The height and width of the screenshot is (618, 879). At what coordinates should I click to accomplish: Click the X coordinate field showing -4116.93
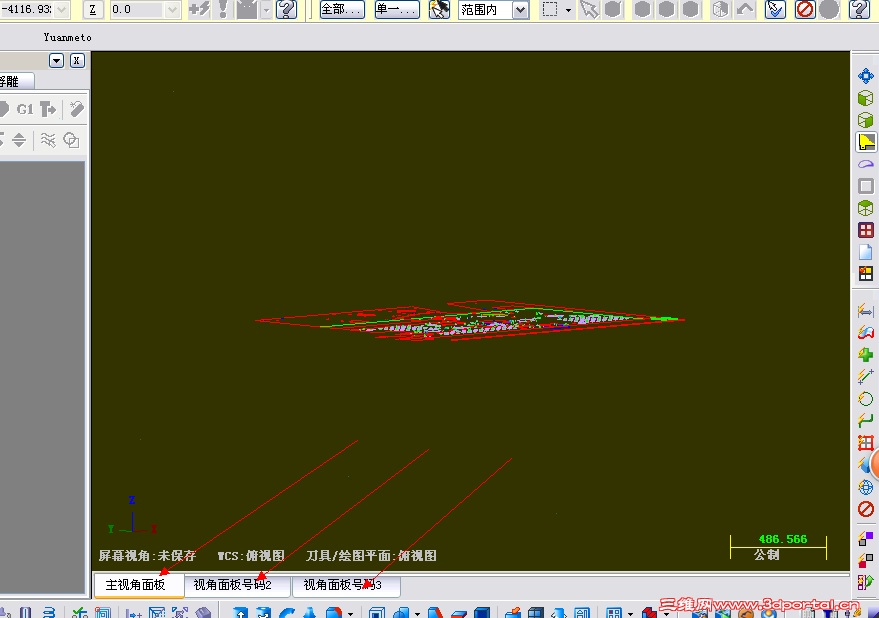27,10
